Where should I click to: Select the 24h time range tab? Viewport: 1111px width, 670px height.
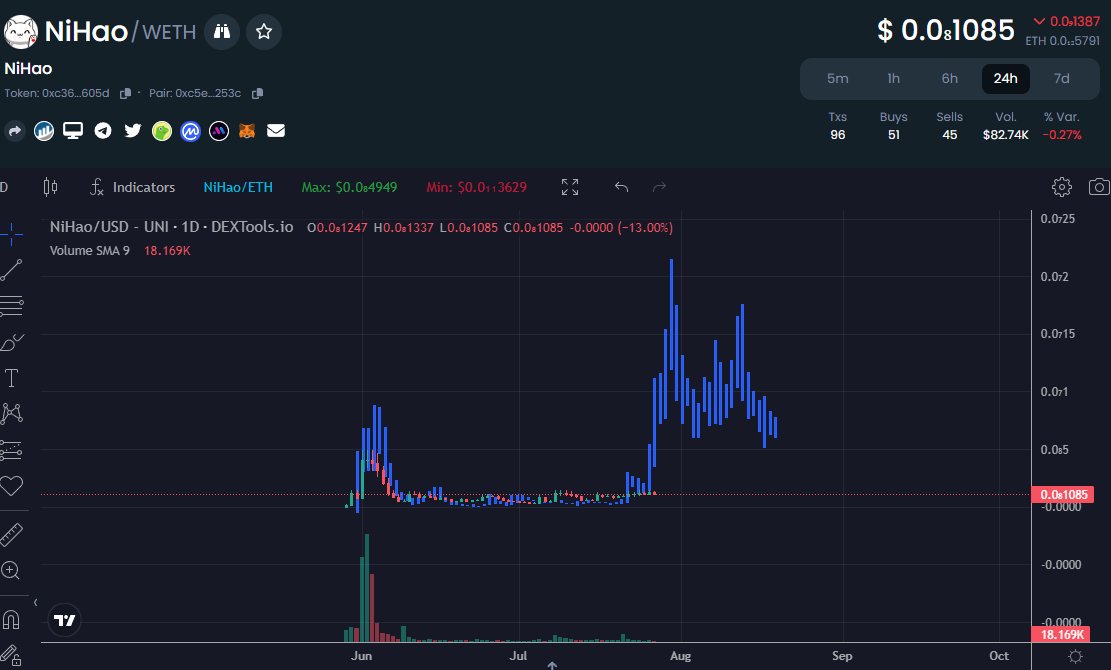tap(1005, 79)
